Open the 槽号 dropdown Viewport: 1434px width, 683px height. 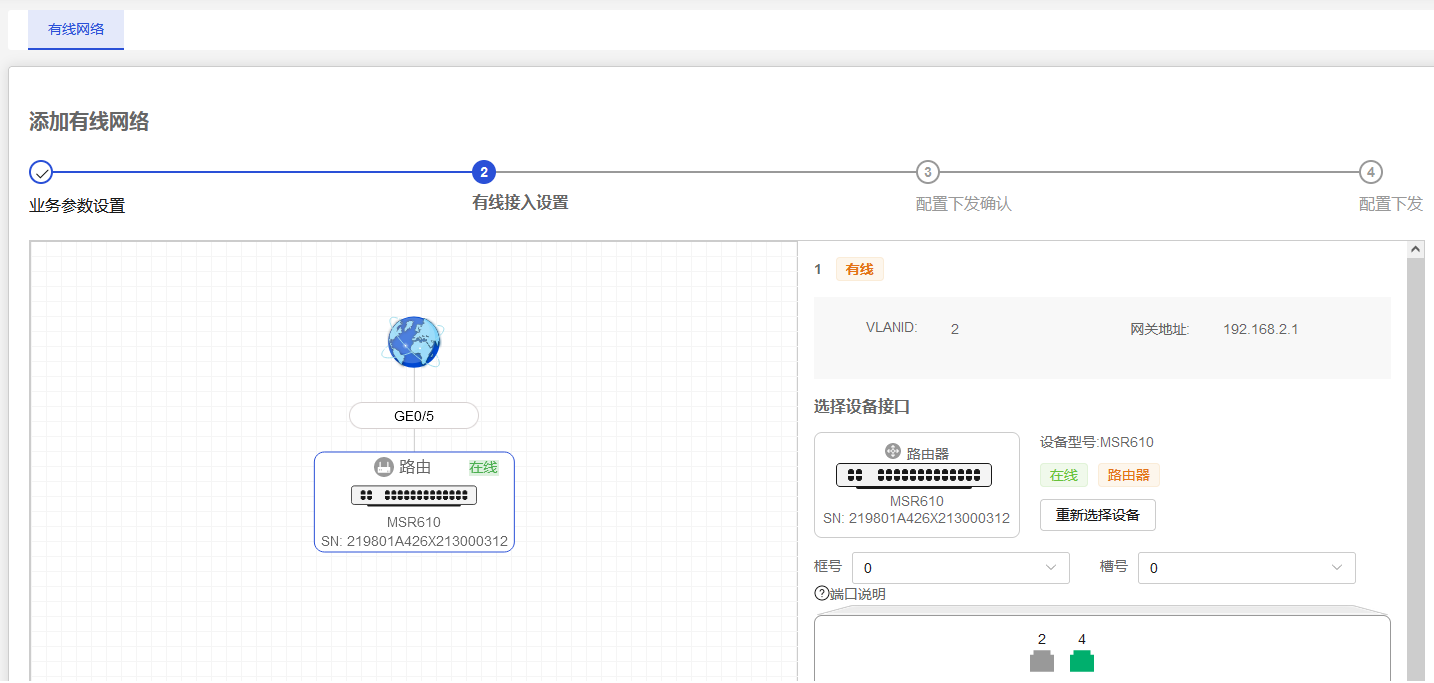click(x=1246, y=568)
